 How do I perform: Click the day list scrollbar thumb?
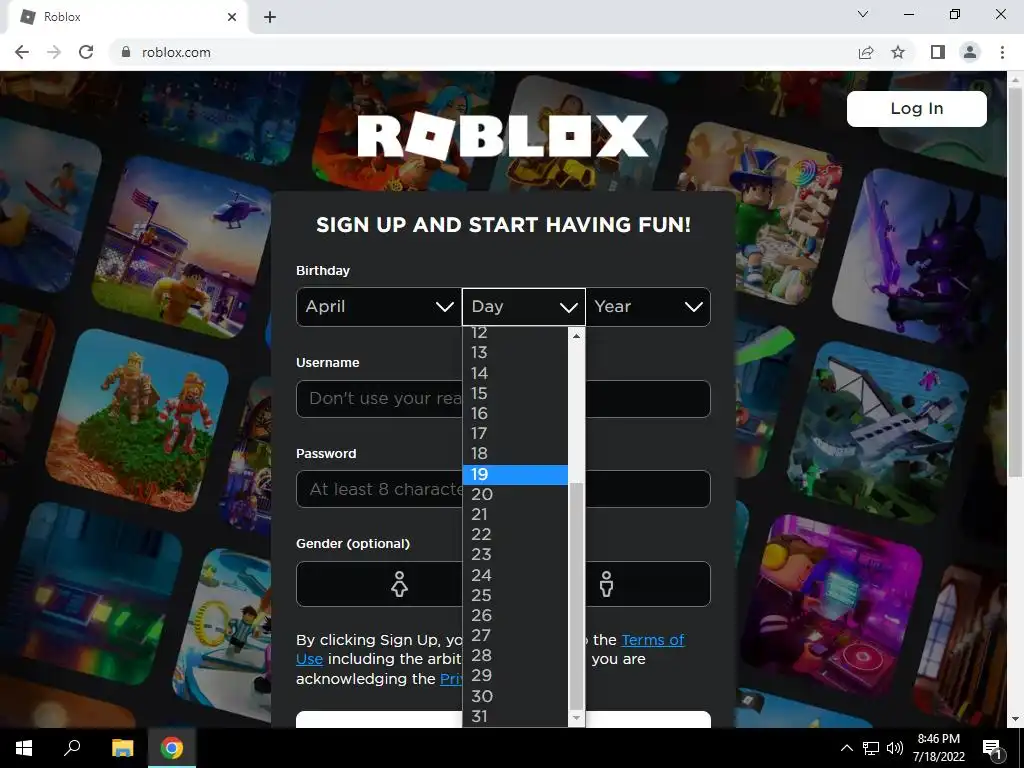[x=576, y=596]
